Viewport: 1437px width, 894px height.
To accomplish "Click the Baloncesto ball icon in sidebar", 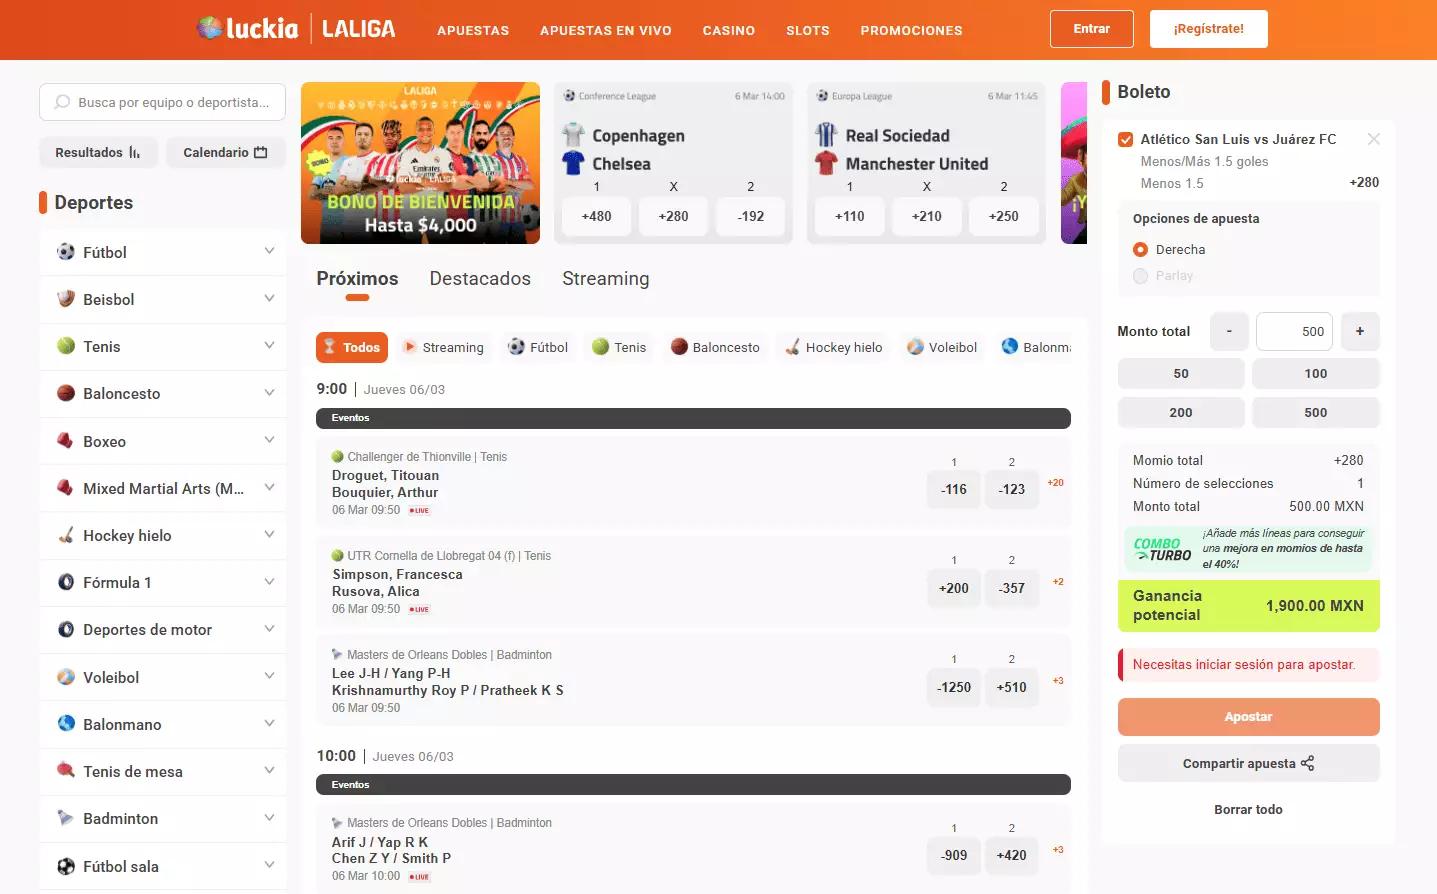I will click(66, 393).
